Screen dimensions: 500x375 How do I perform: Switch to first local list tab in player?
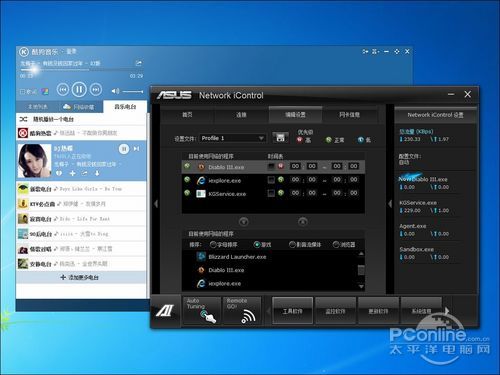coord(38,107)
